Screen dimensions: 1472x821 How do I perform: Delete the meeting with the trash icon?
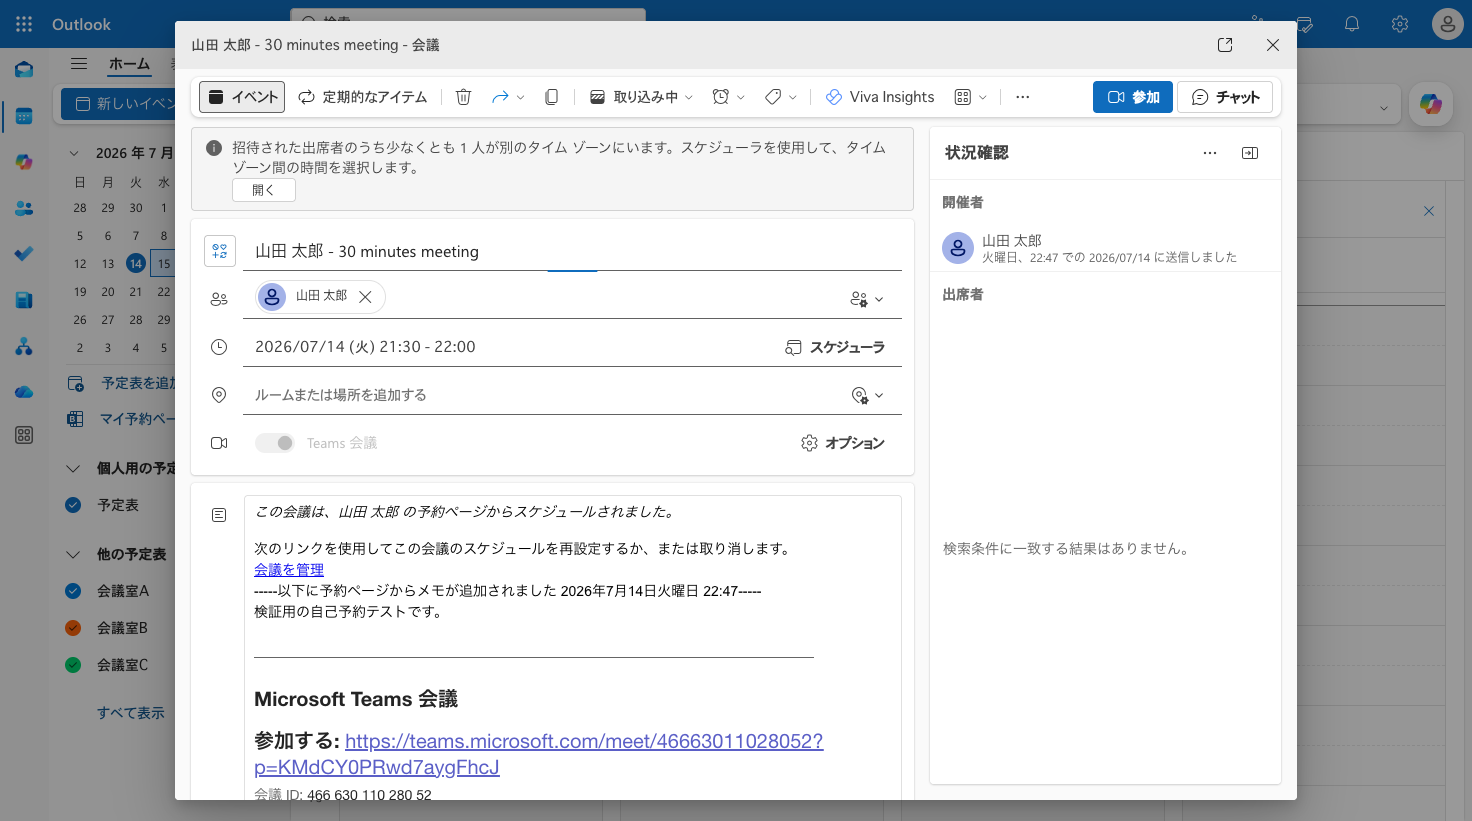pos(463,97)
